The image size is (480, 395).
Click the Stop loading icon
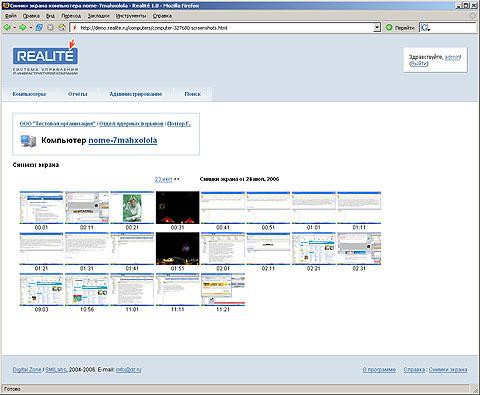pos(50,28)
